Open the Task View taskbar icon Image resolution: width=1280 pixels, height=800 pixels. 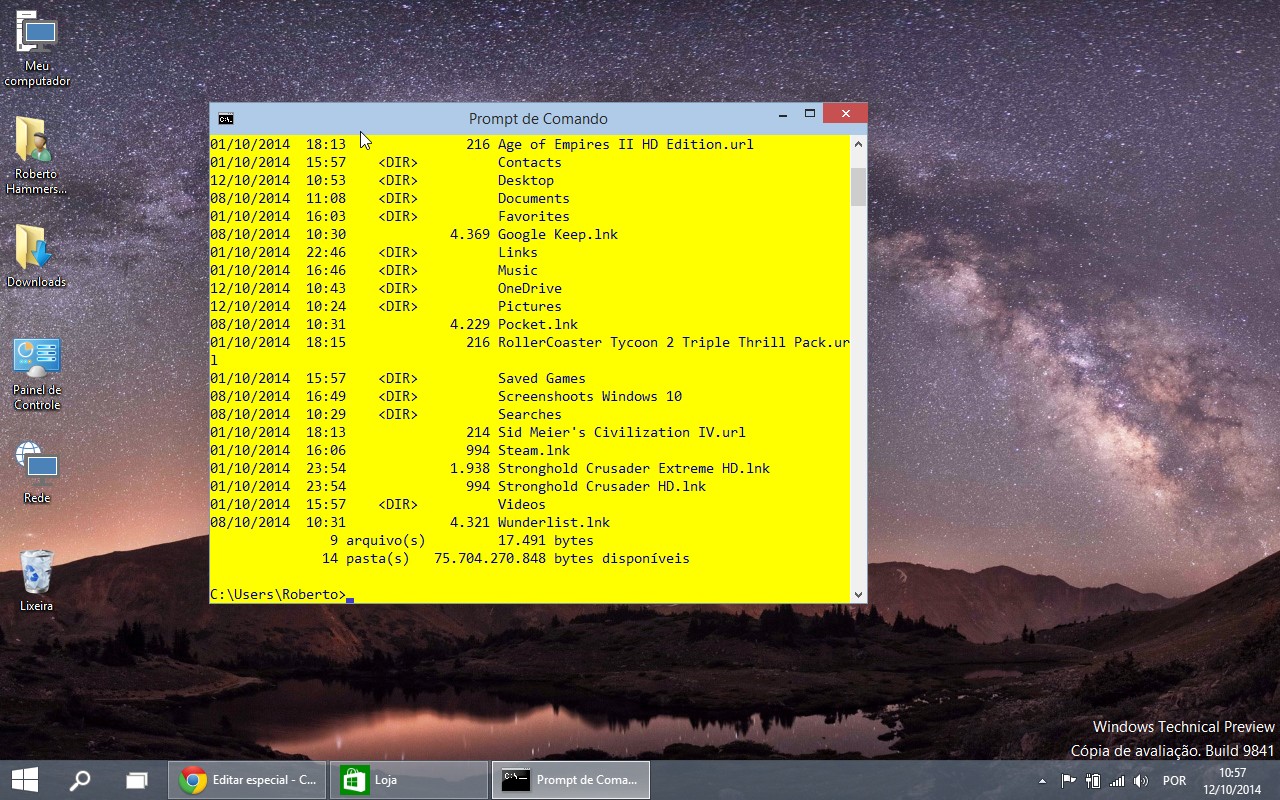(137, 780)
